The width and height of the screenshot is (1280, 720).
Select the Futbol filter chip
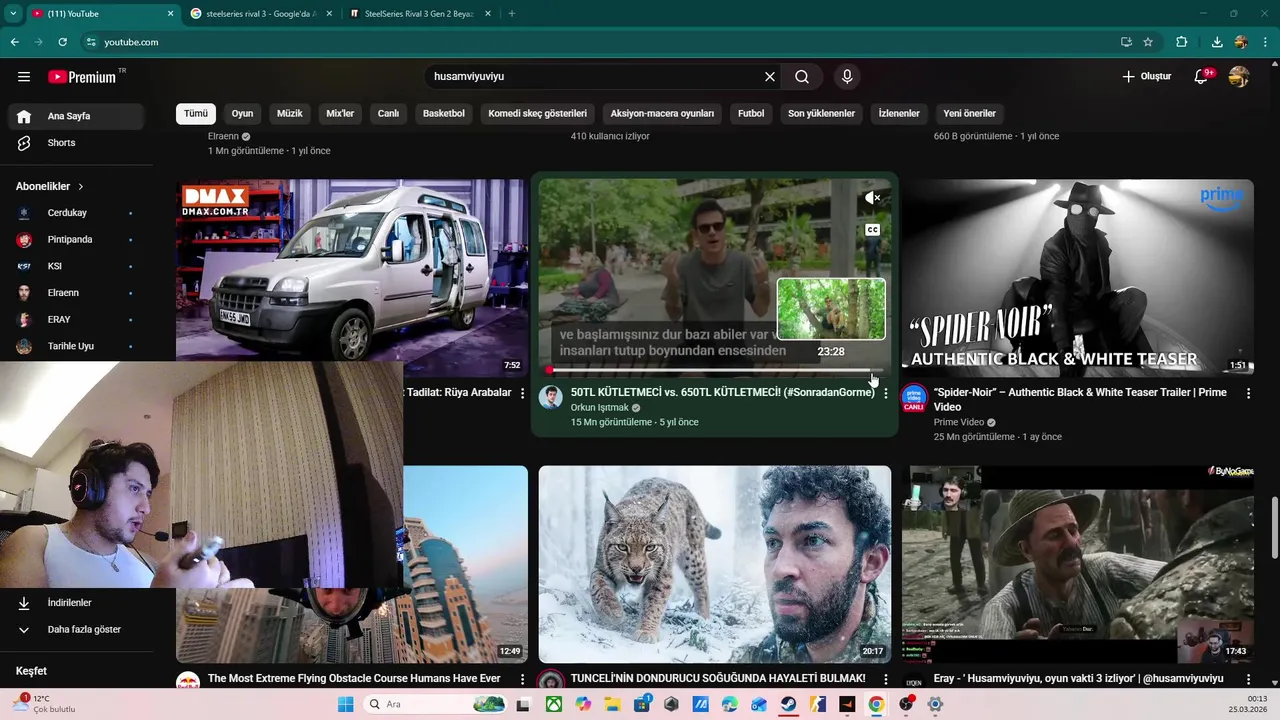751,114
